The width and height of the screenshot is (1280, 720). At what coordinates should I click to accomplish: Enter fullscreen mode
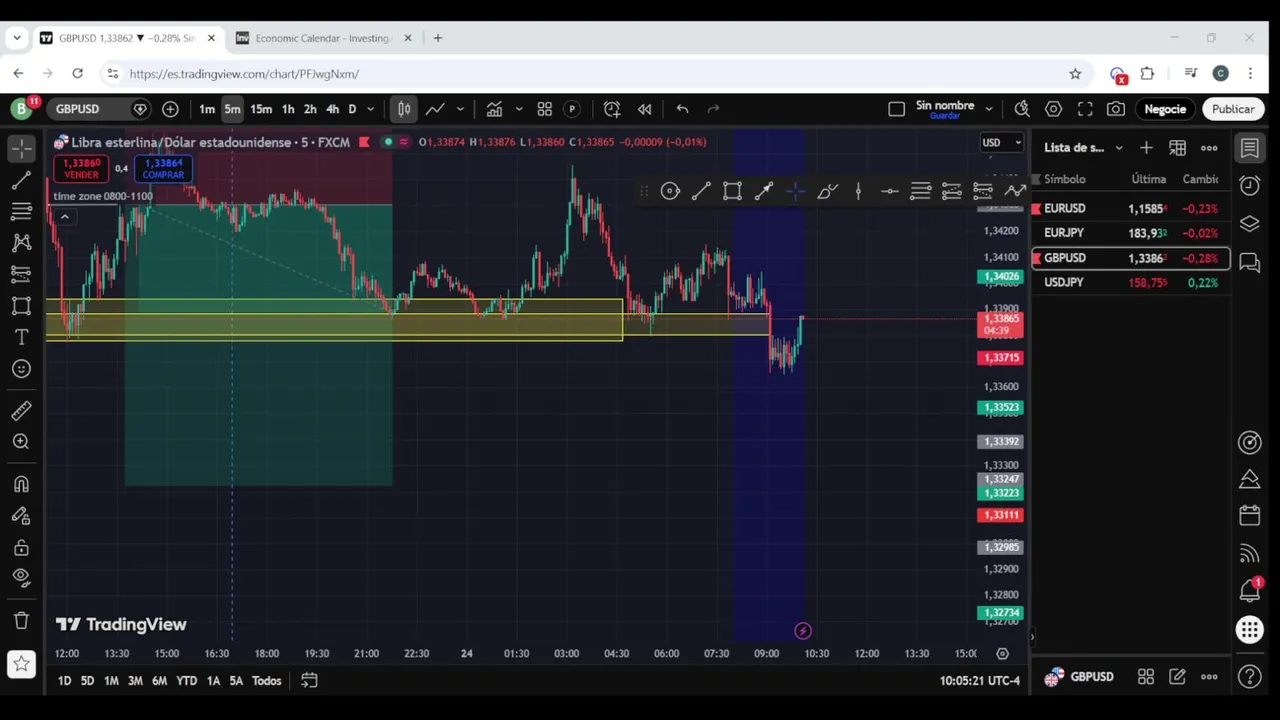pos(1085,109)
